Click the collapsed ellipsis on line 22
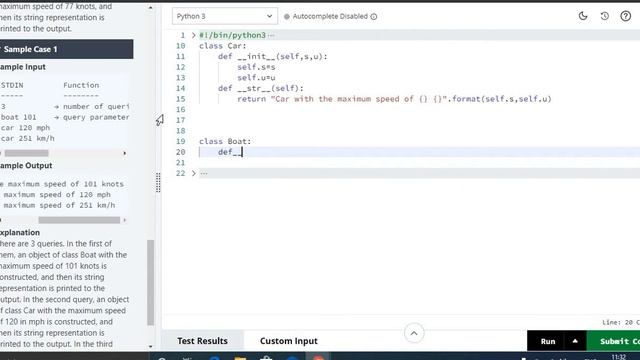Screen dimensions: 640x360 (204, 173)
